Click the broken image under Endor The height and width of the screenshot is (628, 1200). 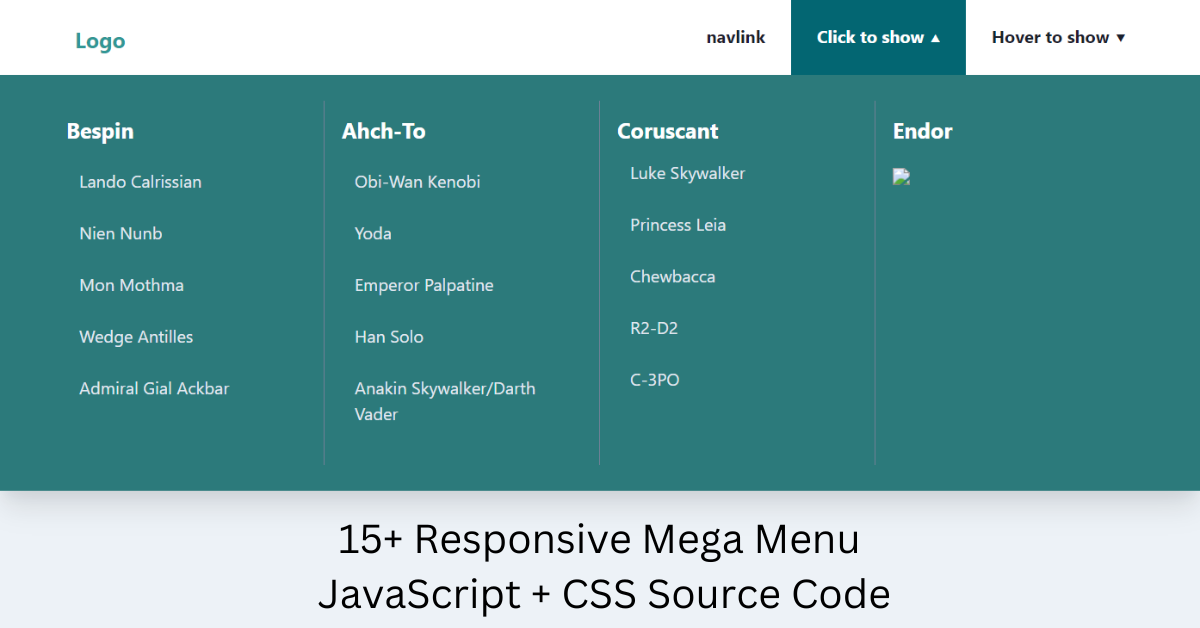(x=901, y=176)
